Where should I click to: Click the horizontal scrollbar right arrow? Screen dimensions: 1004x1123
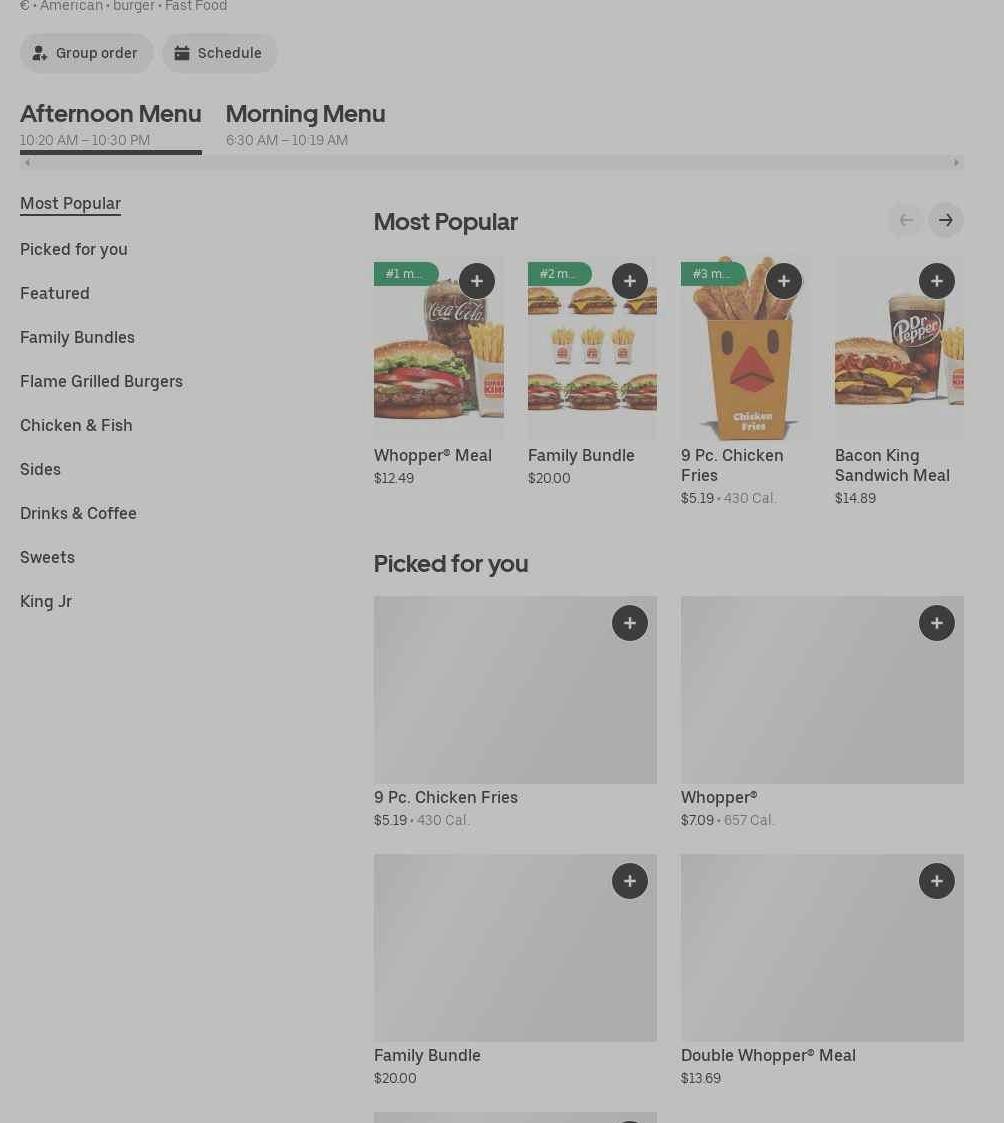coord(956,163)
